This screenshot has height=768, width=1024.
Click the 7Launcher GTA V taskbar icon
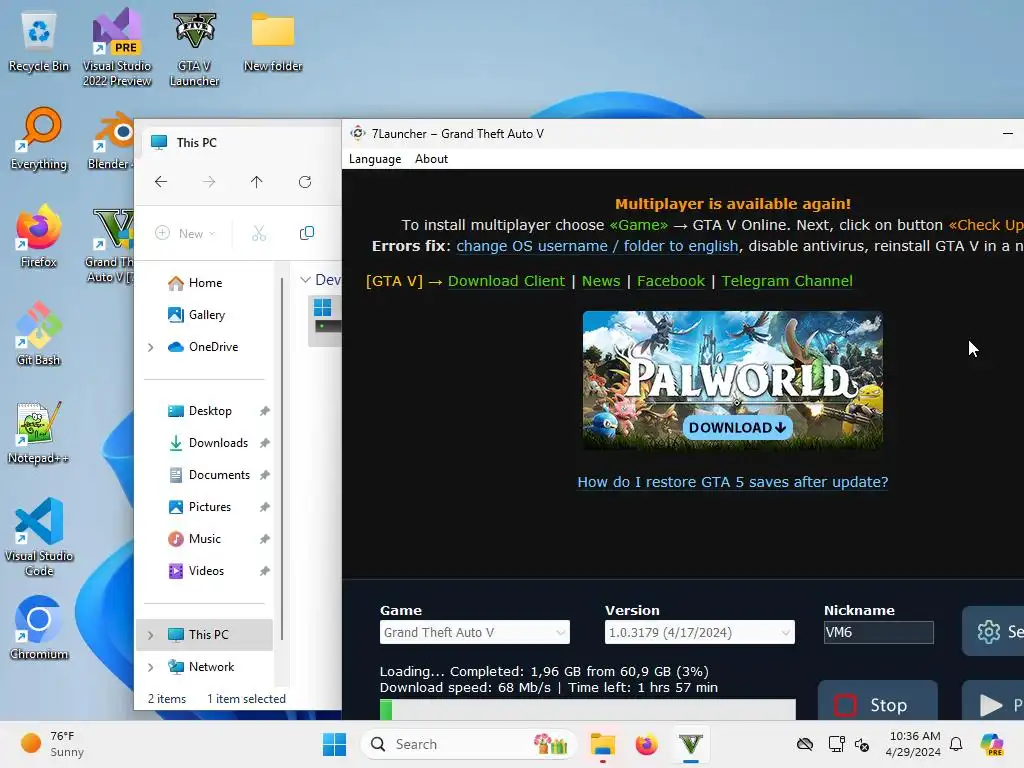(x=691, y=744)
